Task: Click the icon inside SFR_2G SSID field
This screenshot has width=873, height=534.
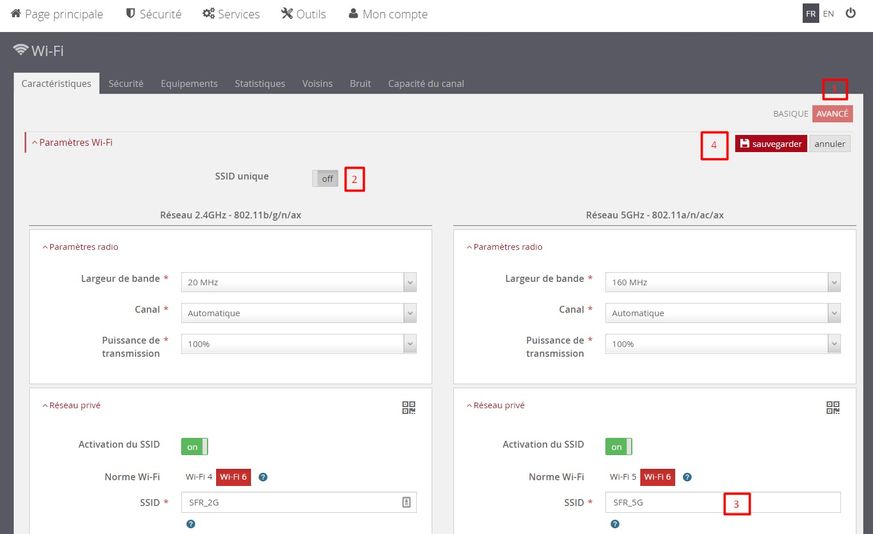Action: coord(406,503)
